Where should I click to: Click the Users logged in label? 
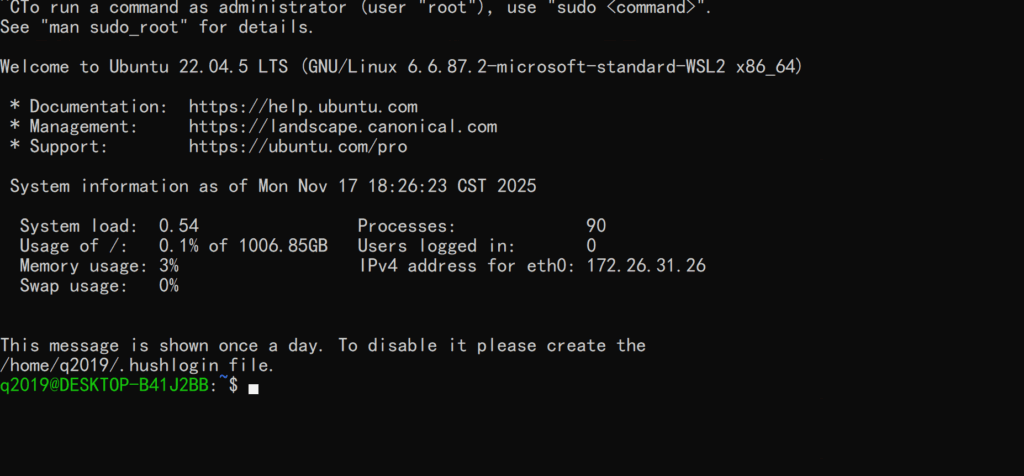(x=436, y=246)
